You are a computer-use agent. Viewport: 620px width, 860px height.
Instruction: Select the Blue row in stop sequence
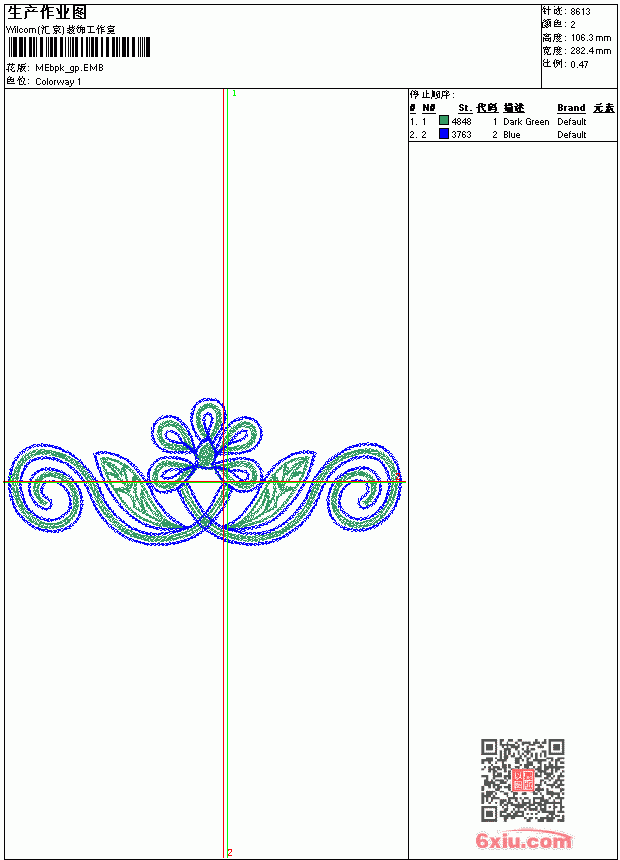click(x=512, y=134)
